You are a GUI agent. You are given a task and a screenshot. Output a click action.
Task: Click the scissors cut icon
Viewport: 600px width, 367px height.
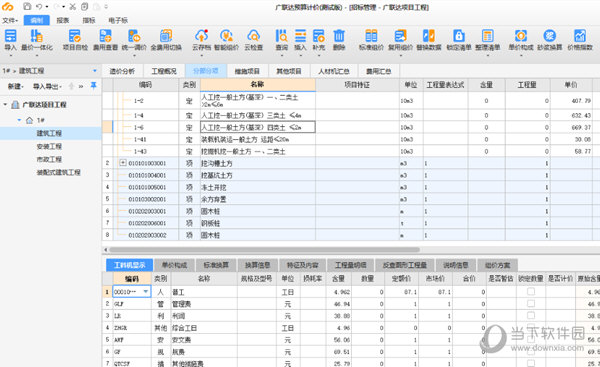pos(73,7)
